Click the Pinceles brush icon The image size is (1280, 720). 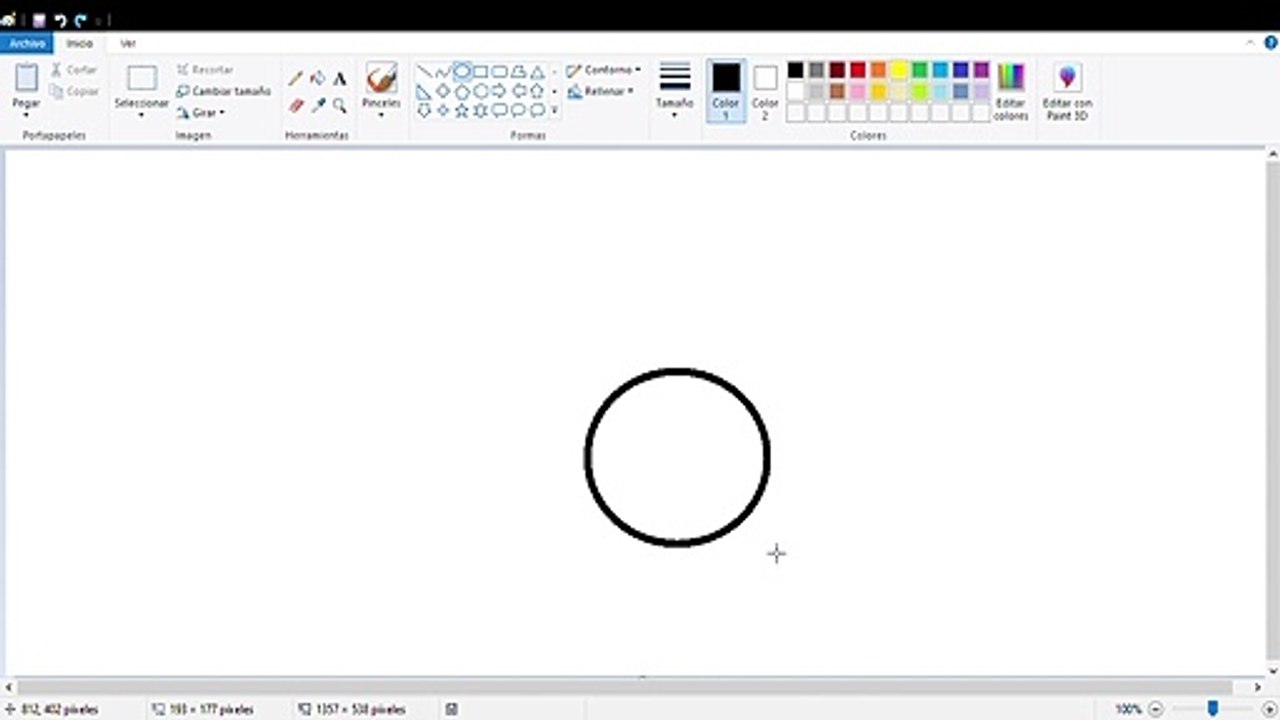(x=381, y=78)
